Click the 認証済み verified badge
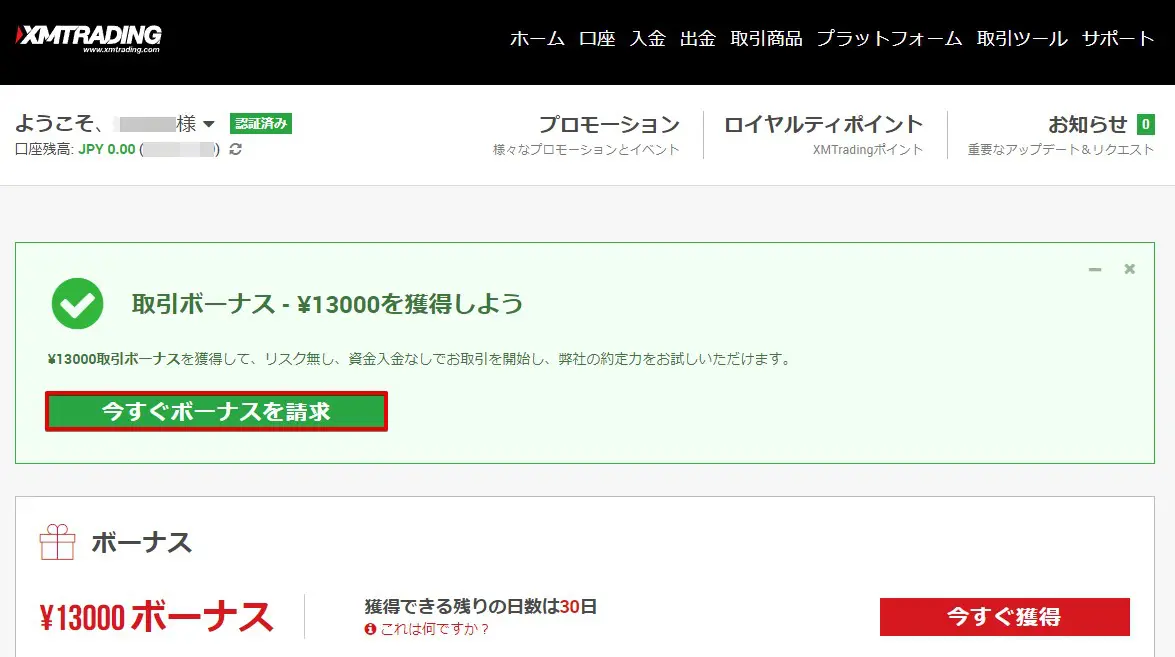This screenshot has width=1175, height=657. 260,124
